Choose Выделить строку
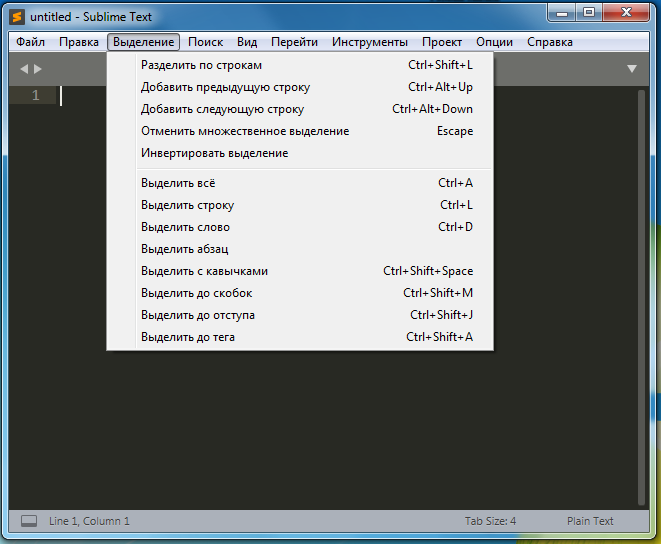Viewport: 661px width, 544px height. 300,205
